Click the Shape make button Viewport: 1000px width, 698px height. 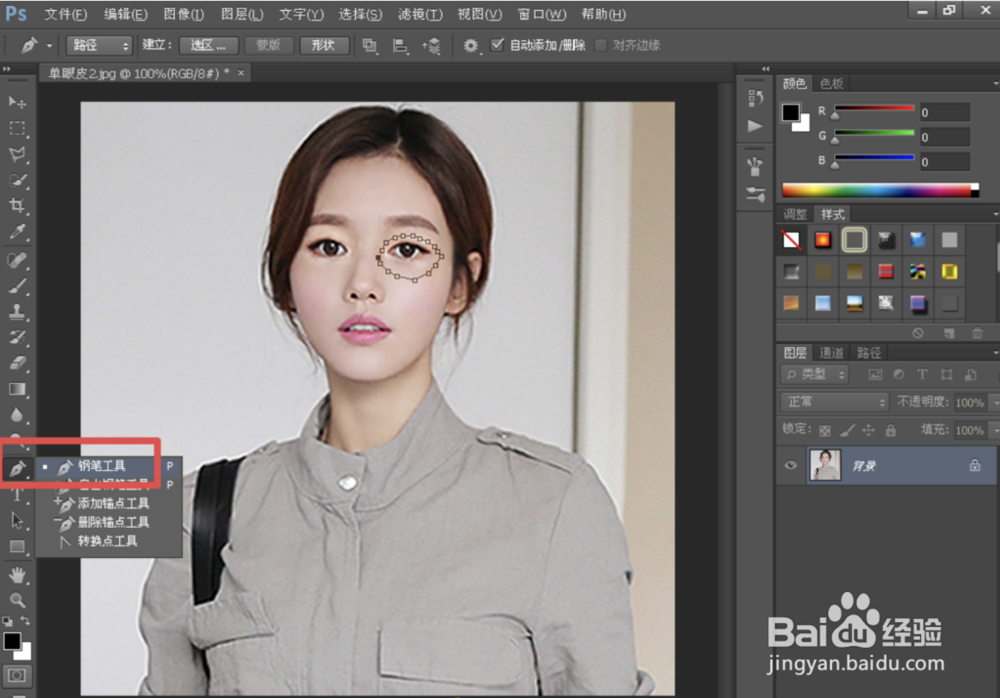[x=323, y=45]
